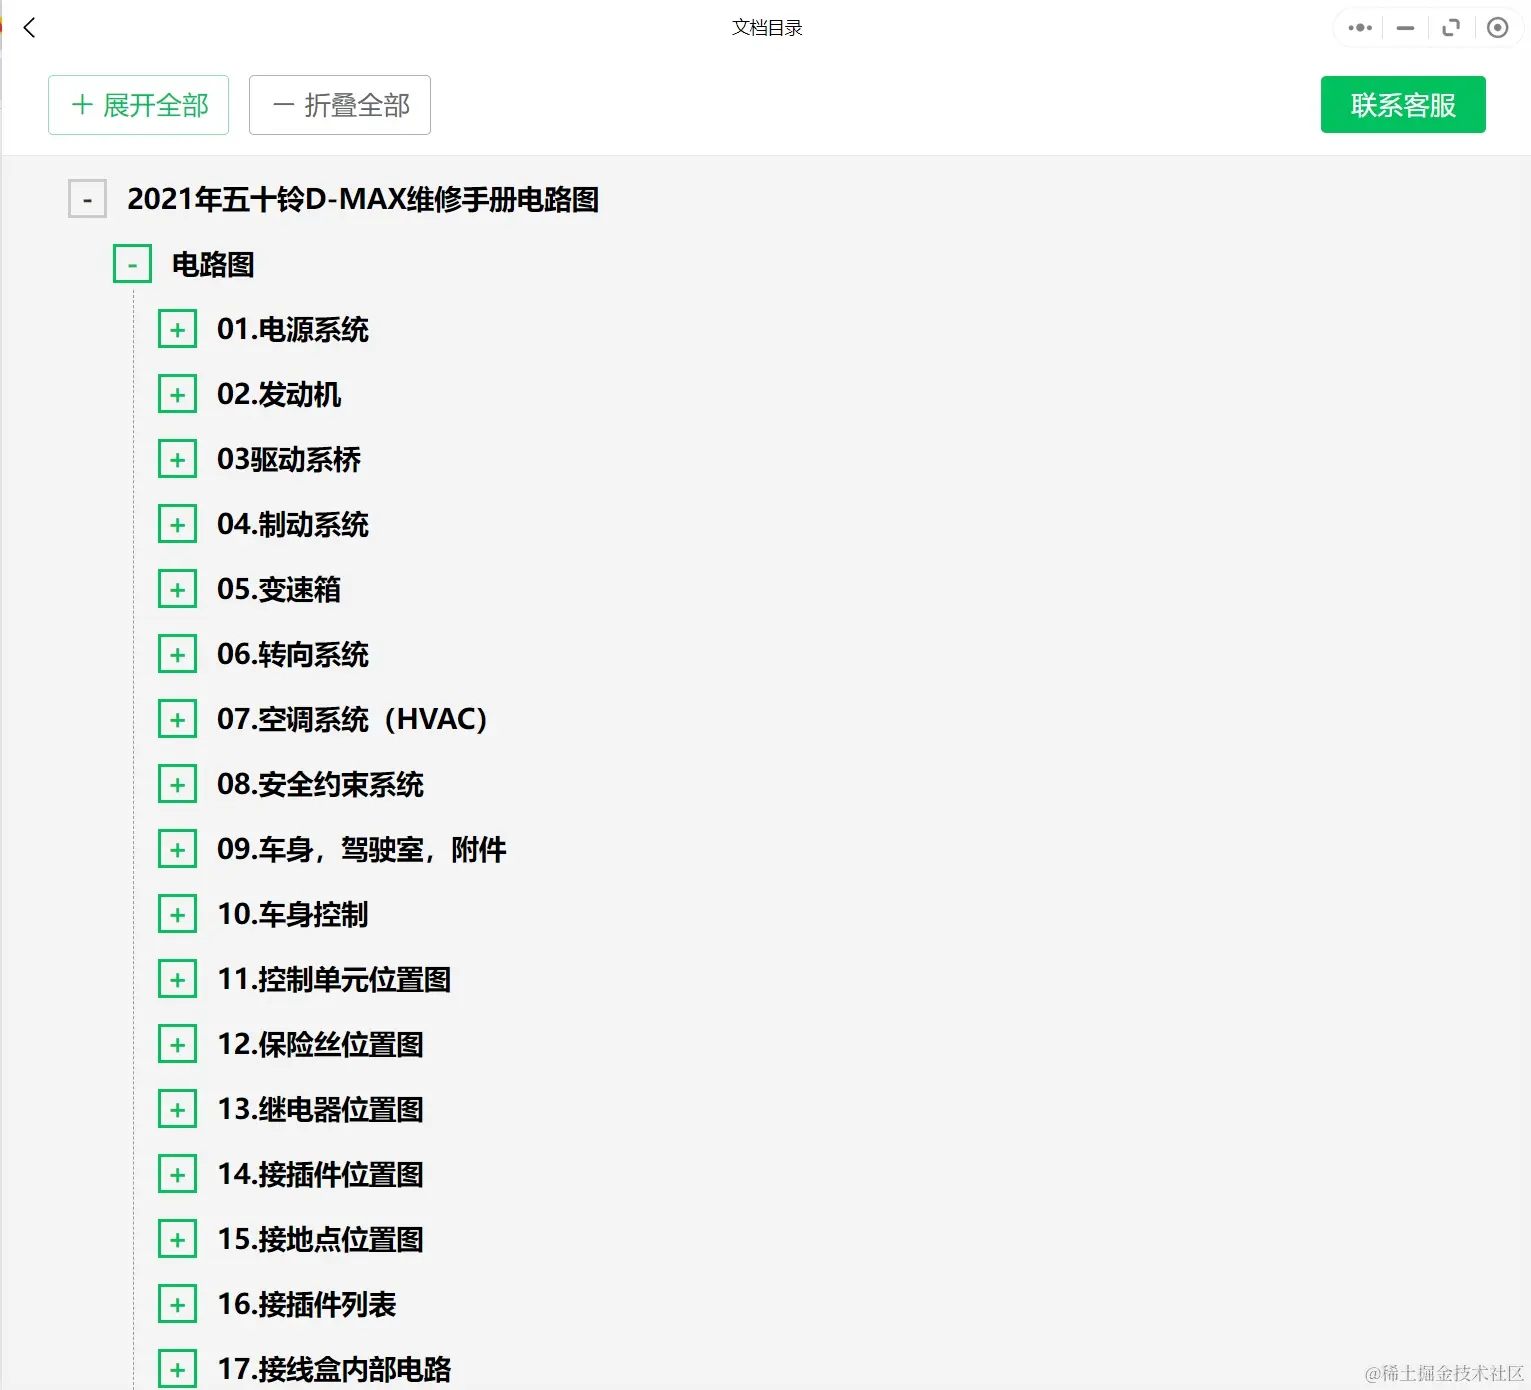
Task: Expand 07.空调系统（HVAC）
Action: [x=177, y=718]
